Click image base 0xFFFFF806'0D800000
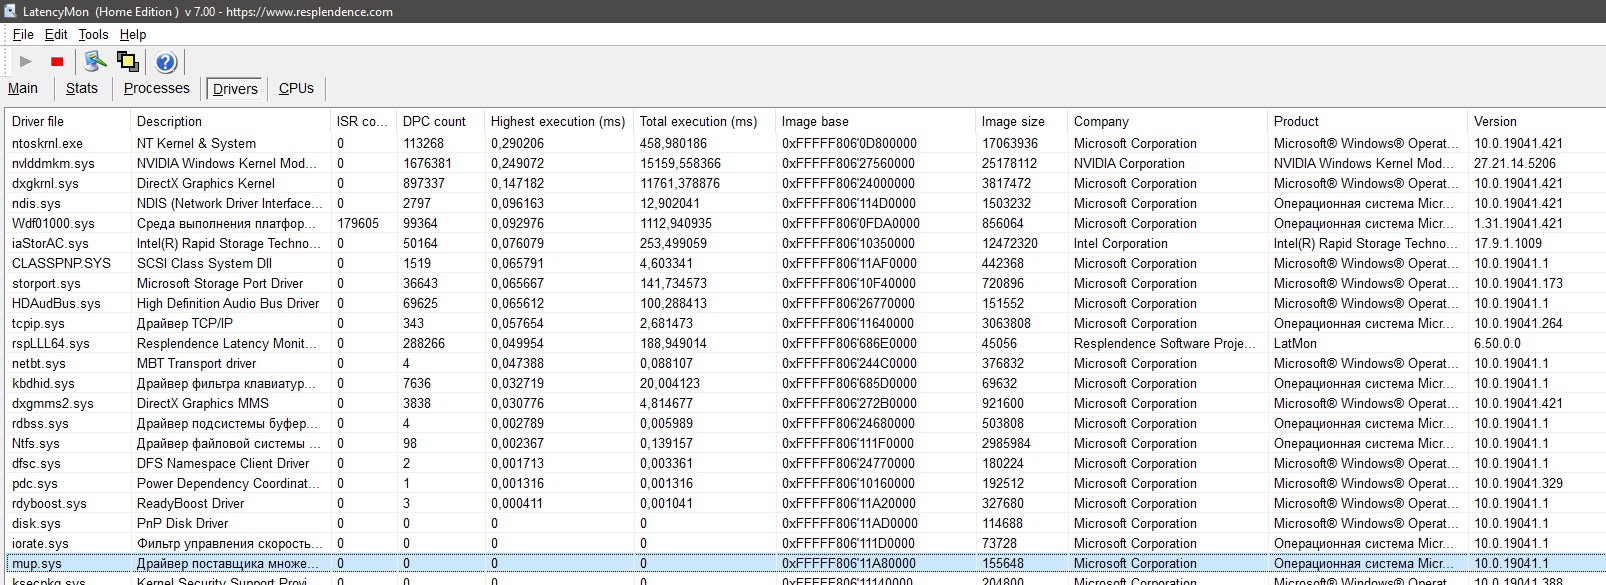1606x585 pixels. (849, 143)
